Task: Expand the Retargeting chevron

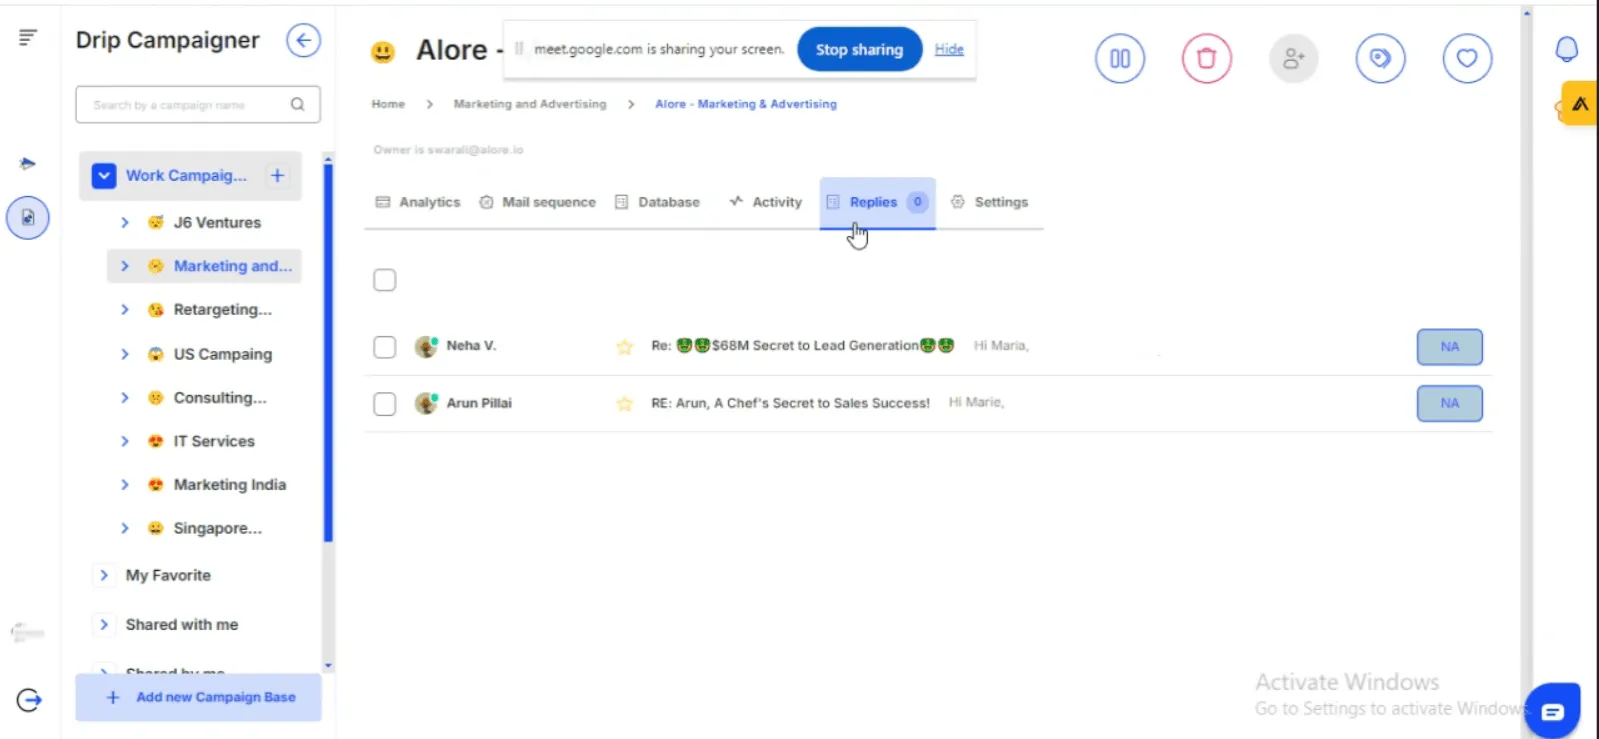Action: (x=125, y=310)
